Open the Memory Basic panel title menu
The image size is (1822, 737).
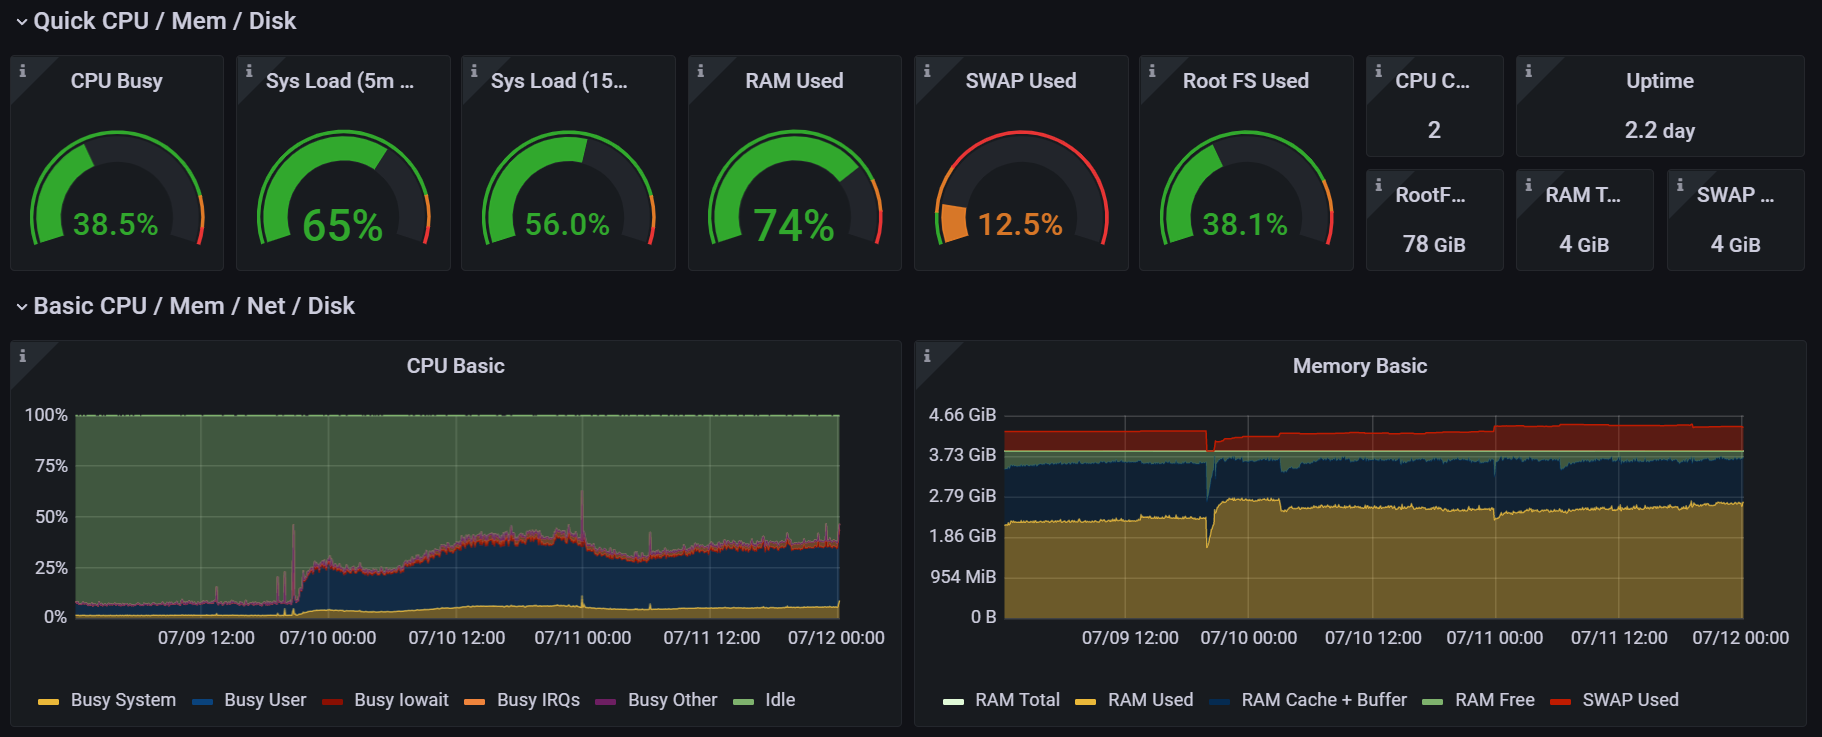pyautogui.click(x=1360, y=366)
